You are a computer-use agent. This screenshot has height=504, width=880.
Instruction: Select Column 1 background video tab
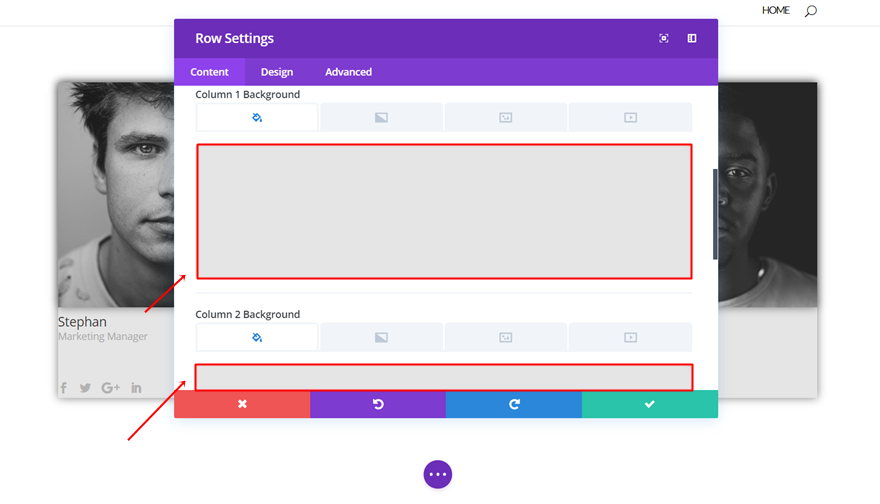630,117
